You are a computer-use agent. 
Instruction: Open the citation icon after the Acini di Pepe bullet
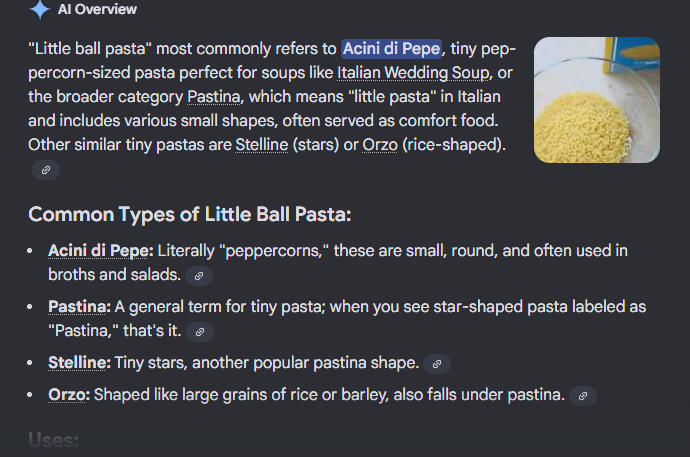click(200, 275)
